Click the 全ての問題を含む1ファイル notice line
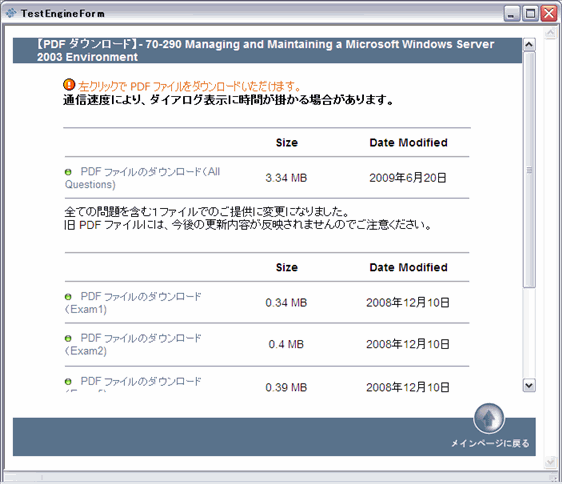Screen dimensions: 562x484 click(x=207, y=212)
